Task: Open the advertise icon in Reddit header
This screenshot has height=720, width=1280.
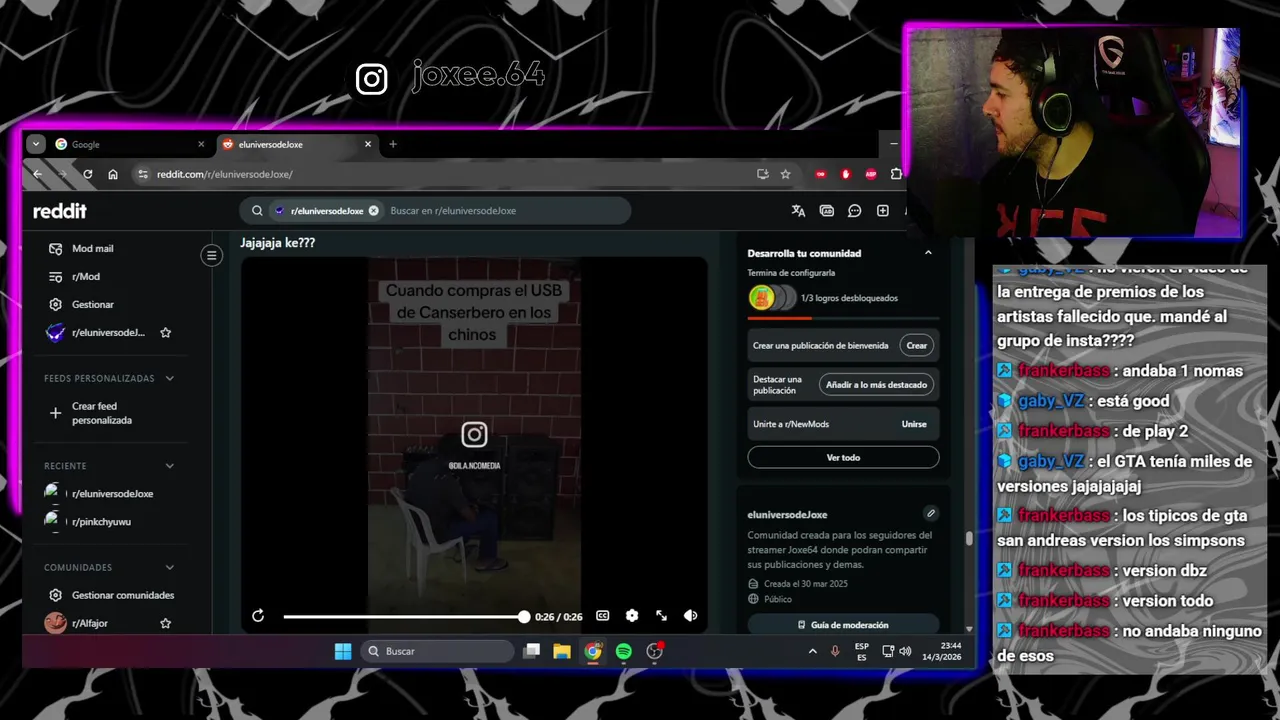Action: pos(827,211)
